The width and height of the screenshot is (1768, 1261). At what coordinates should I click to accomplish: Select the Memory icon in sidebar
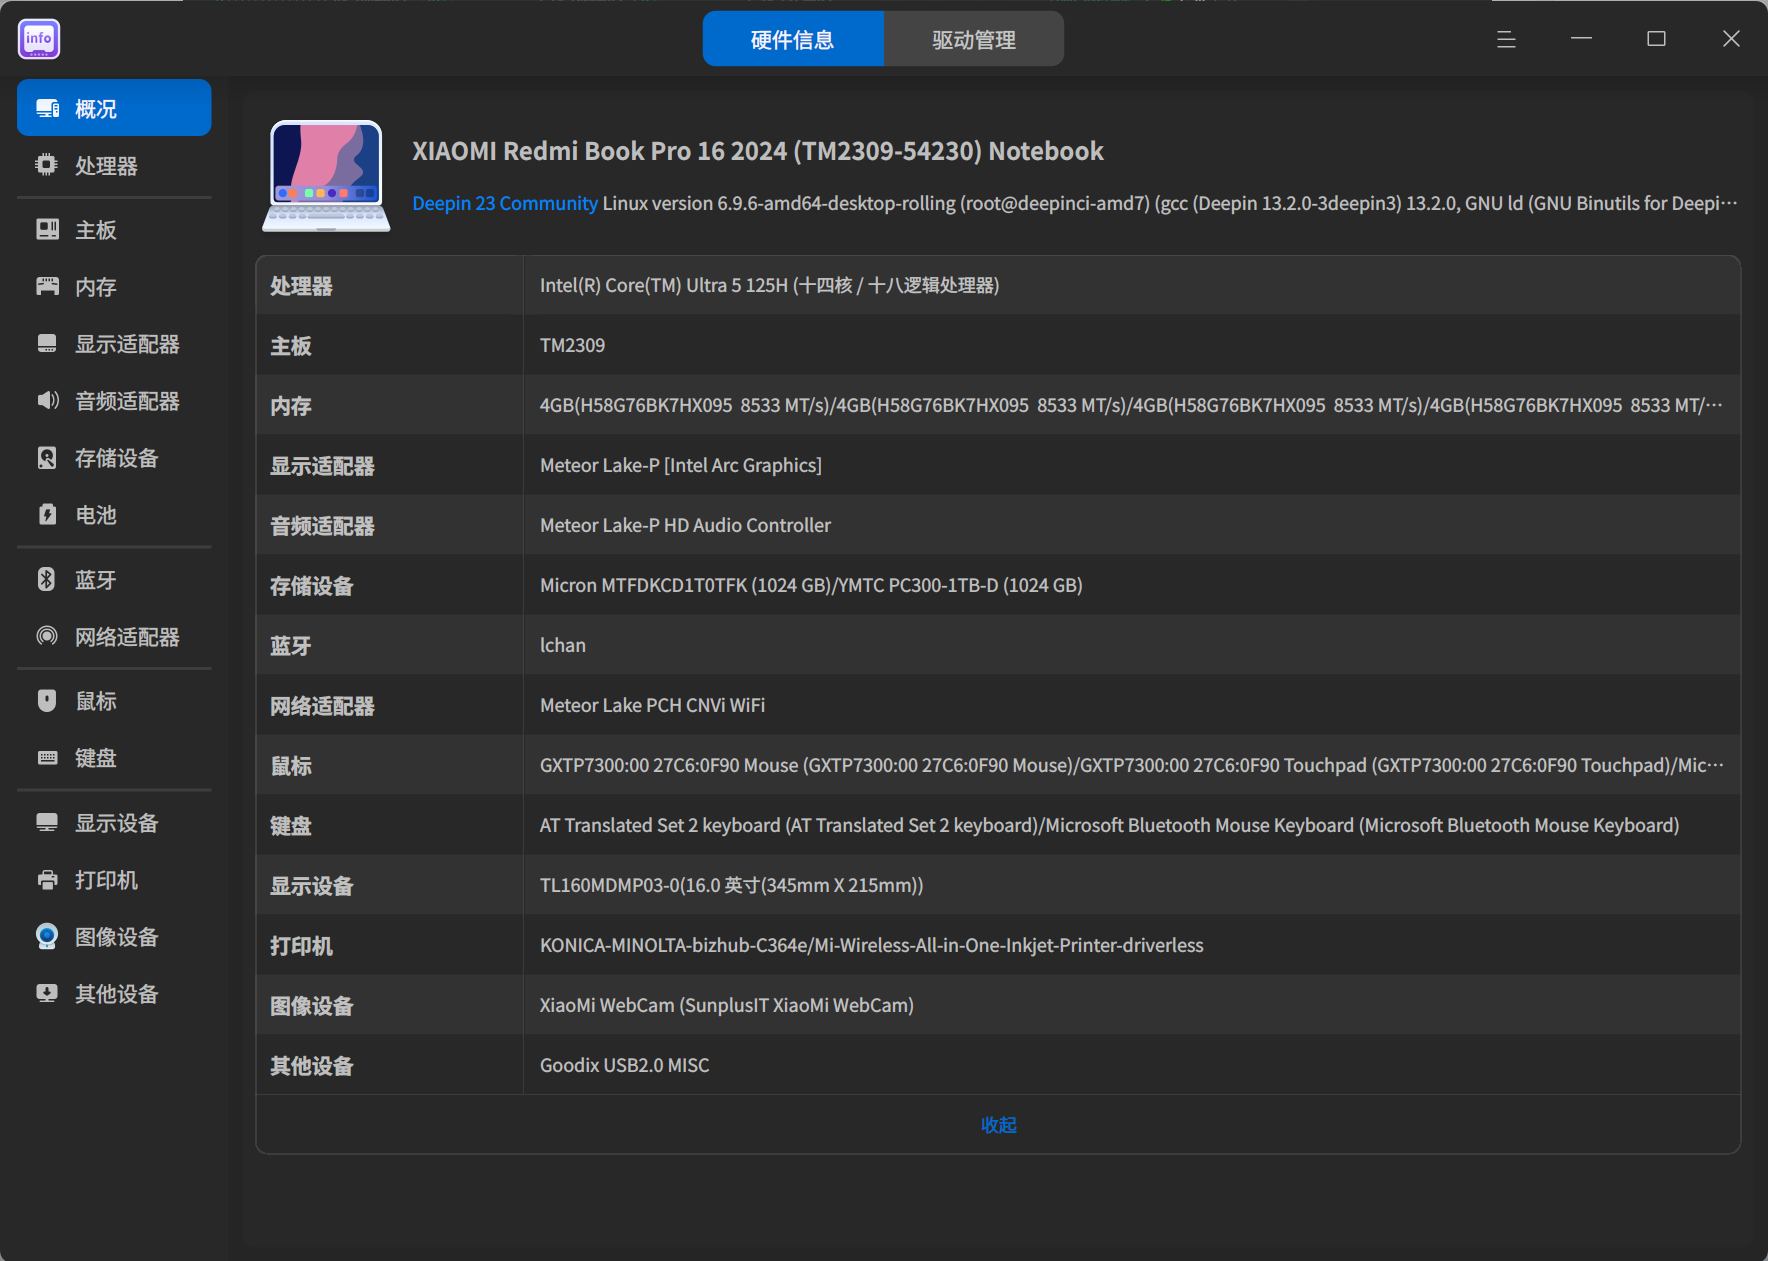(x=47, y=286)
